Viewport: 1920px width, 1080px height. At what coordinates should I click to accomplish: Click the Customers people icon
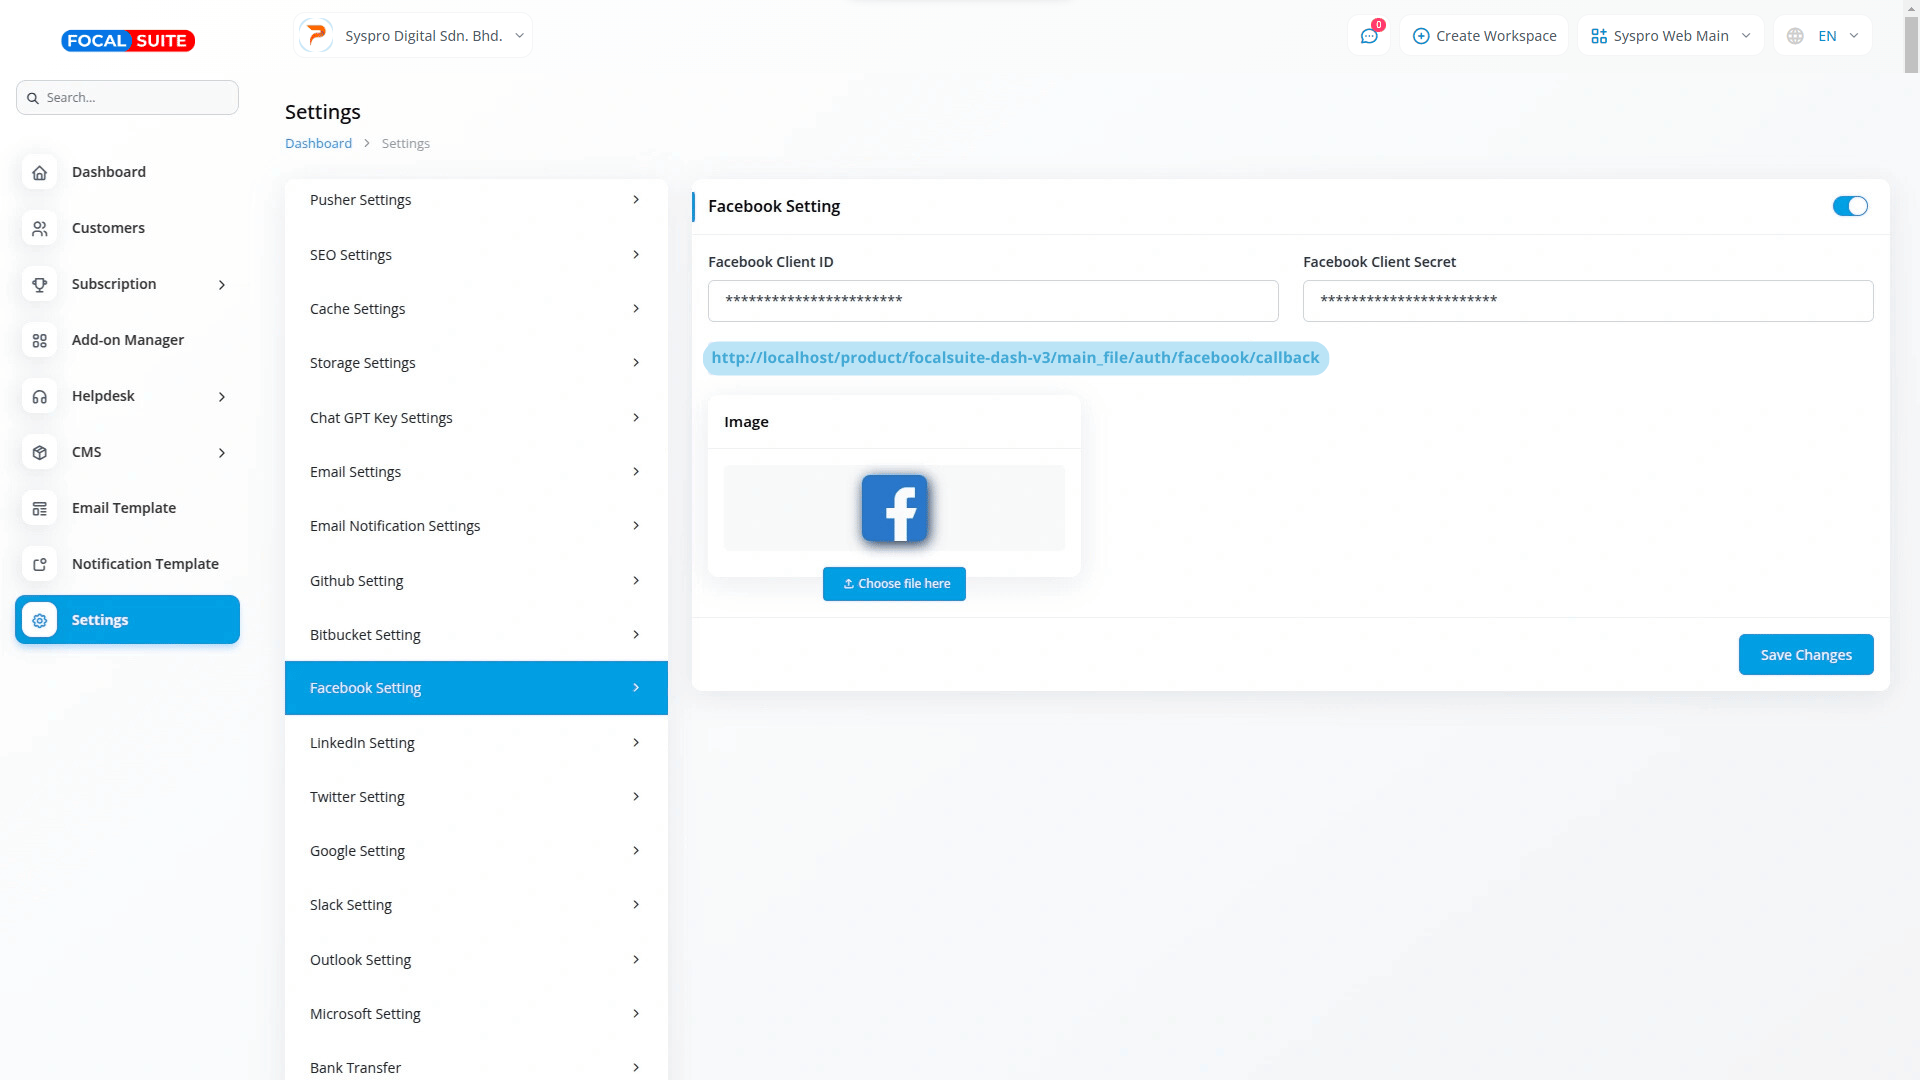click(40, 228)
